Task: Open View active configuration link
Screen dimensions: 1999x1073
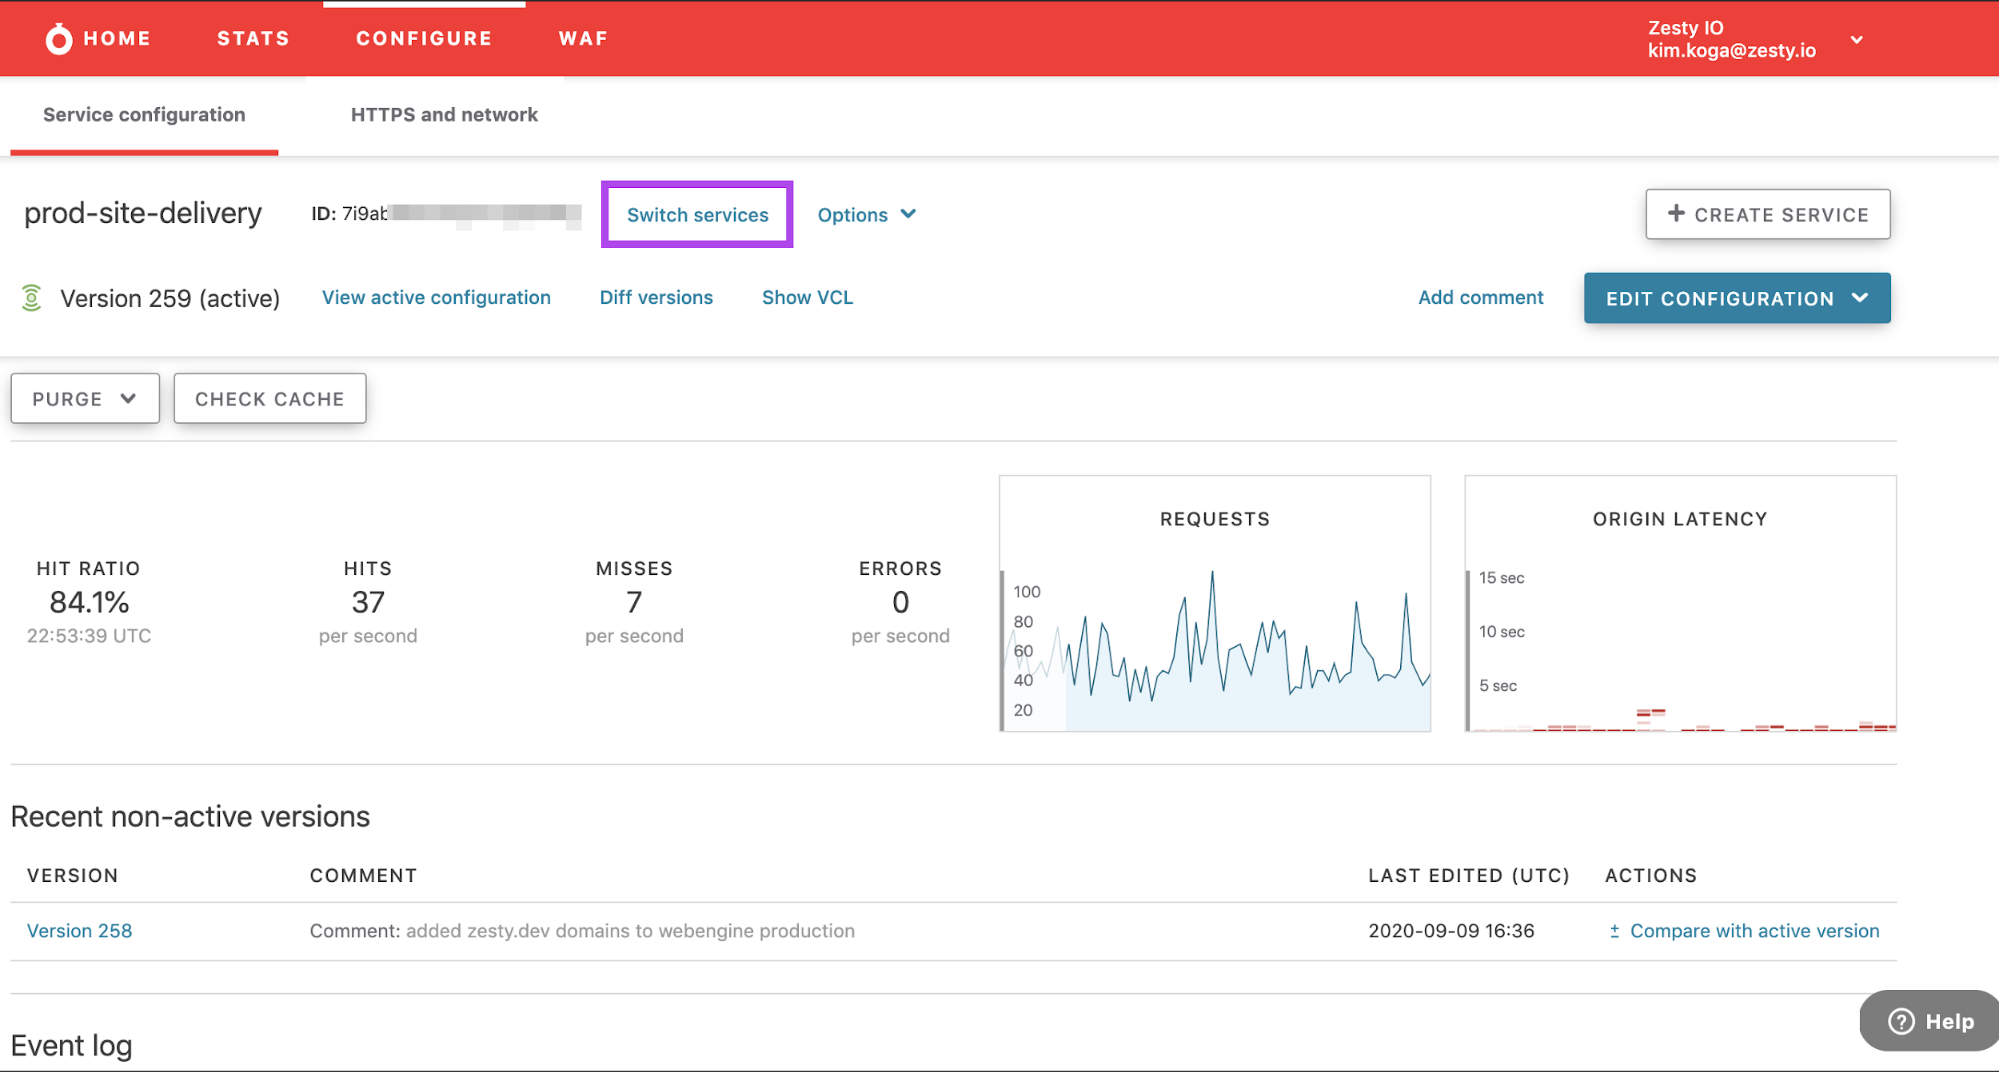Action: pyautogui.click(x=436, y=297)
